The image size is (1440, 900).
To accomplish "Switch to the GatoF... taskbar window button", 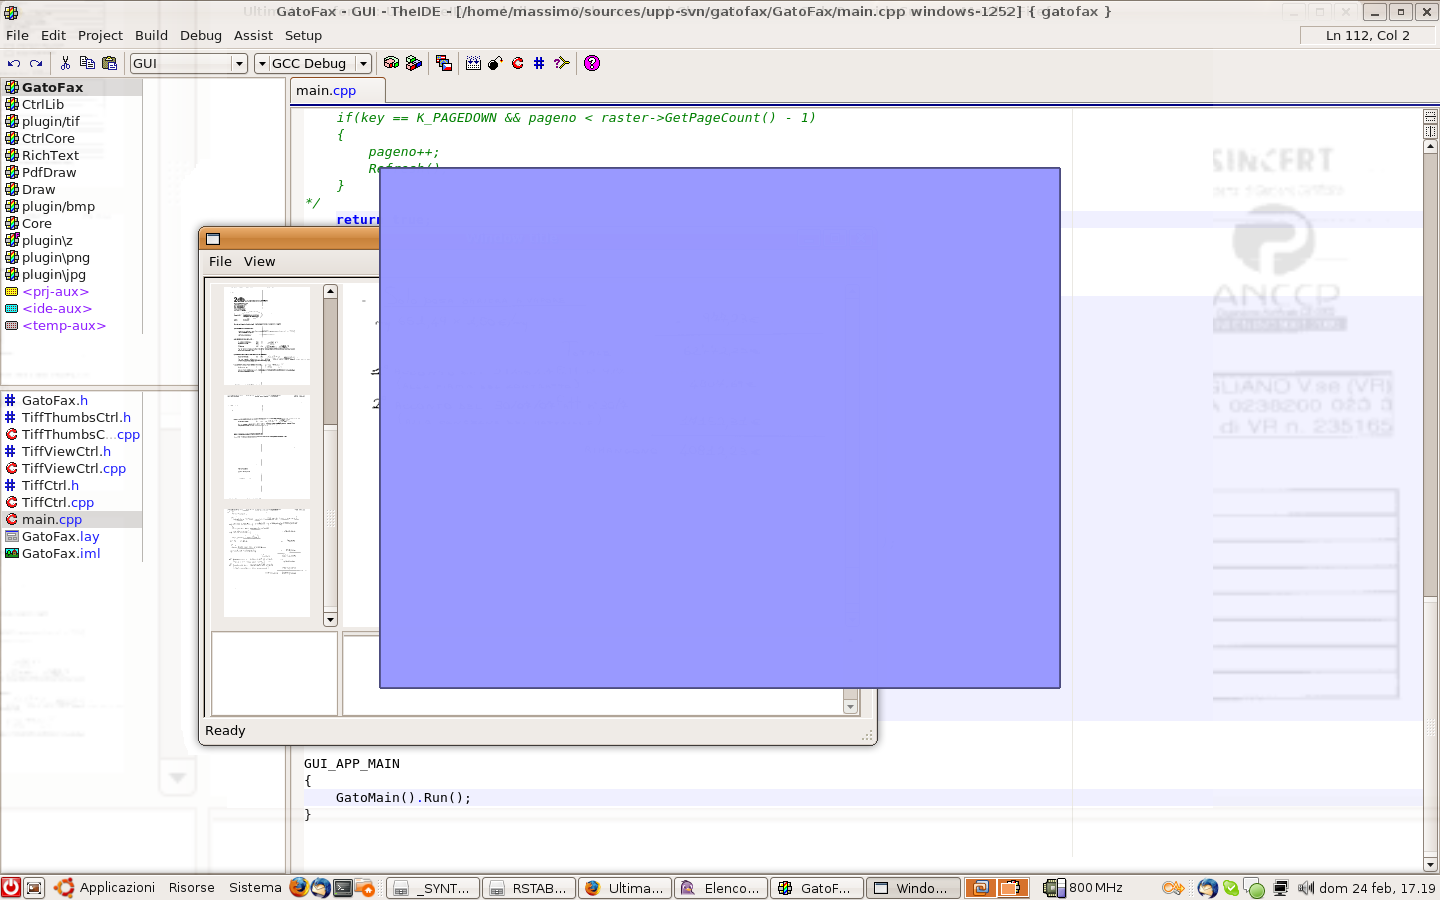I will 816,888.
